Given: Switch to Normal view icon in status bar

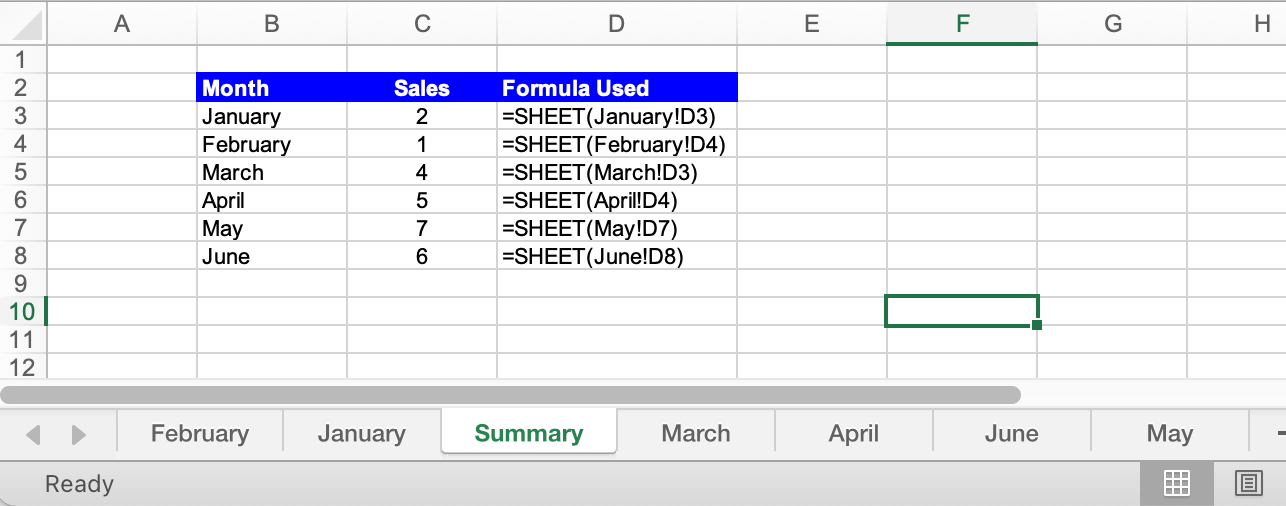Looking at the screenshot, I should pyautogui.click(x=1177, y=484).
